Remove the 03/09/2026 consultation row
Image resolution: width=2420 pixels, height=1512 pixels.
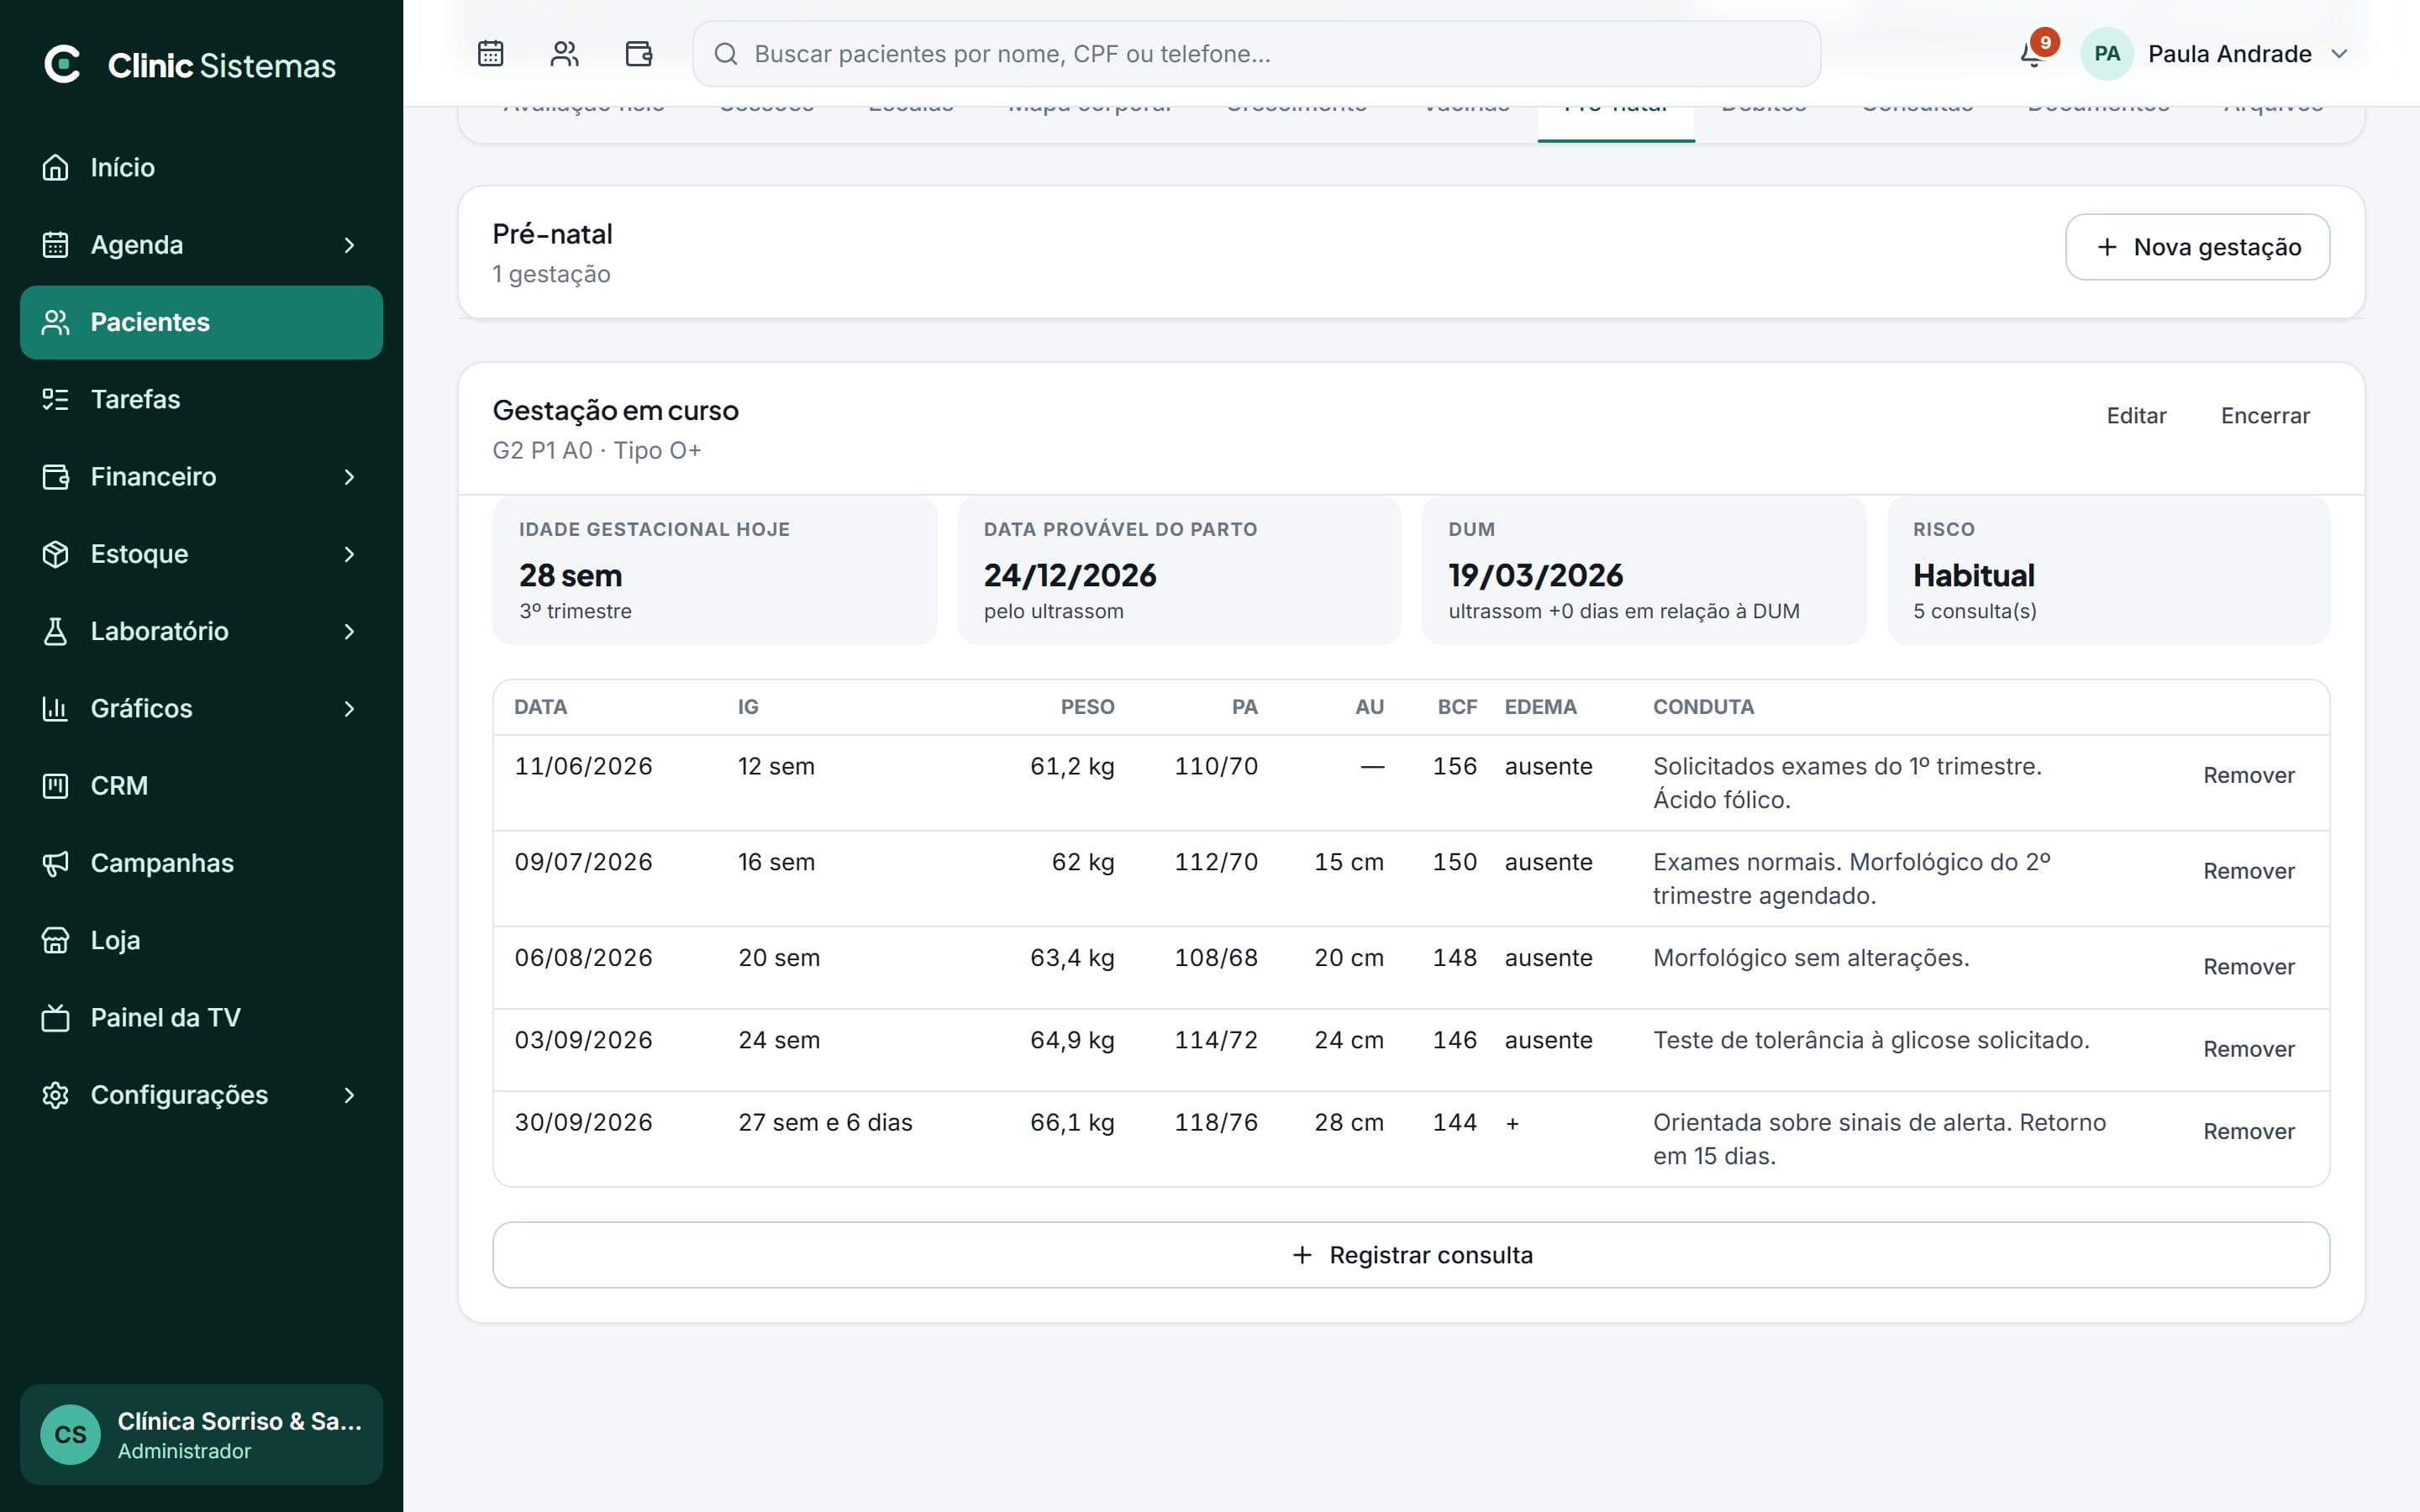[2248, 1049]
